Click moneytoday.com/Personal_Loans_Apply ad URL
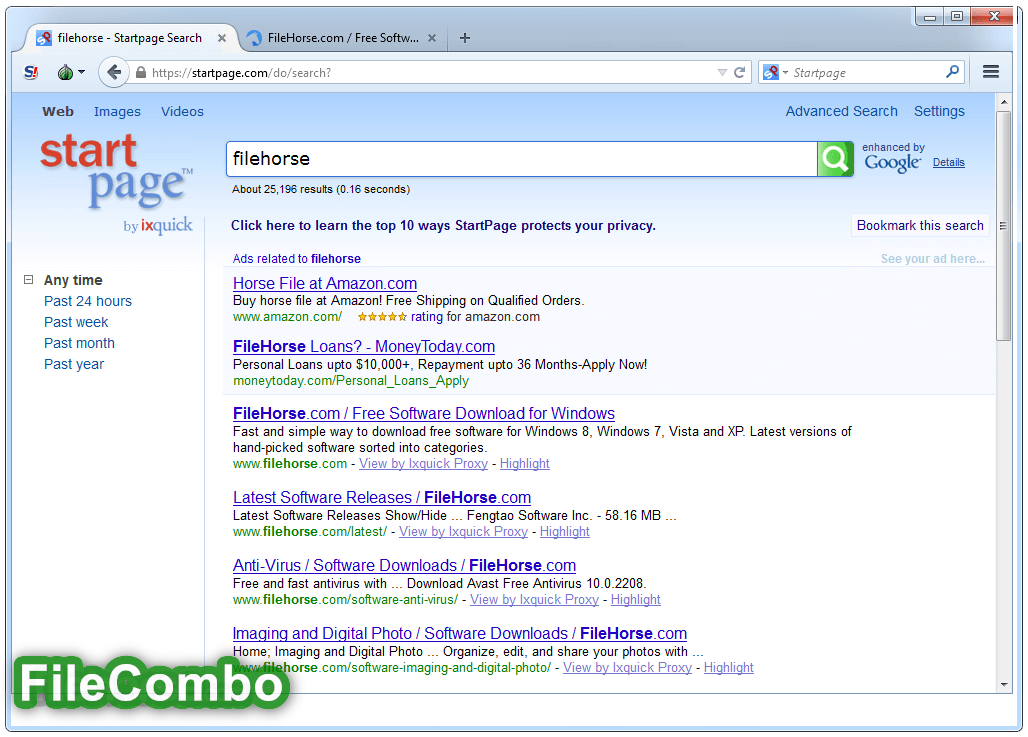1028x737 pixels. [351, 380]
